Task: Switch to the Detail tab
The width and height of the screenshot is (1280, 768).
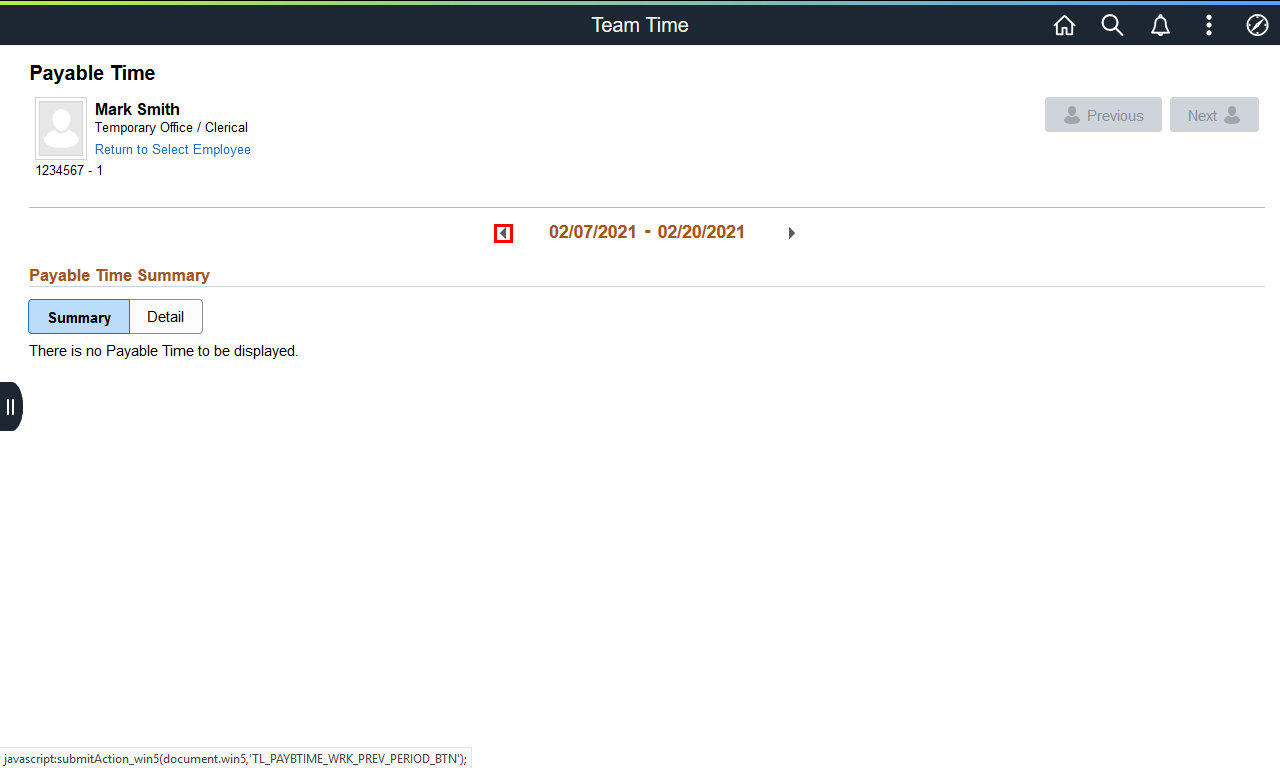Action: pos(165,317)
